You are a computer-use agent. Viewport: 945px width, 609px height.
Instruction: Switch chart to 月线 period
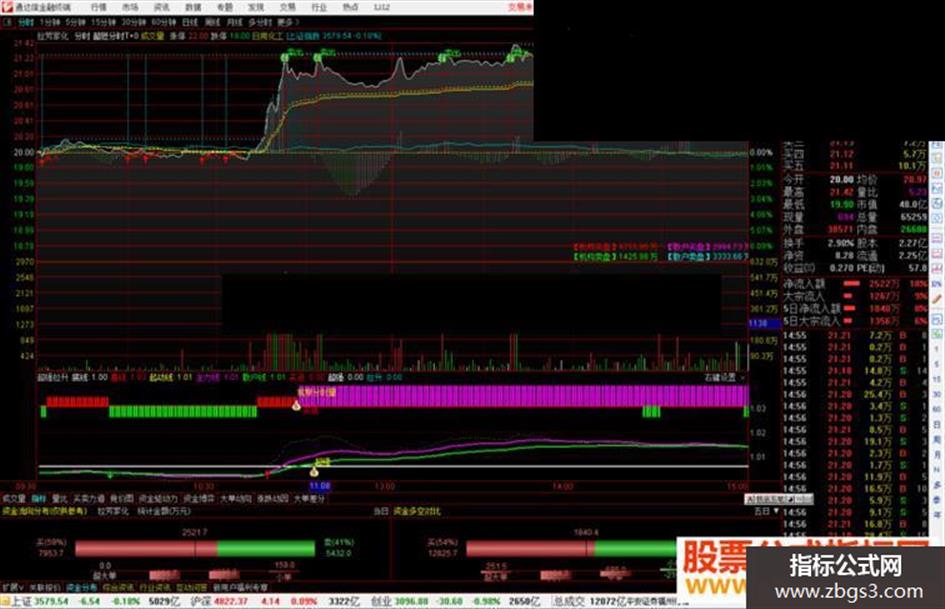click(234, 22)
